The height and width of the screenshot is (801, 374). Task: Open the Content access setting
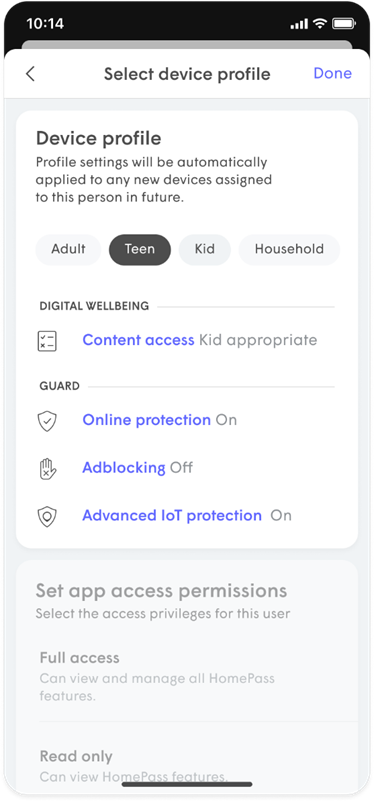click(x=138, y=340)
